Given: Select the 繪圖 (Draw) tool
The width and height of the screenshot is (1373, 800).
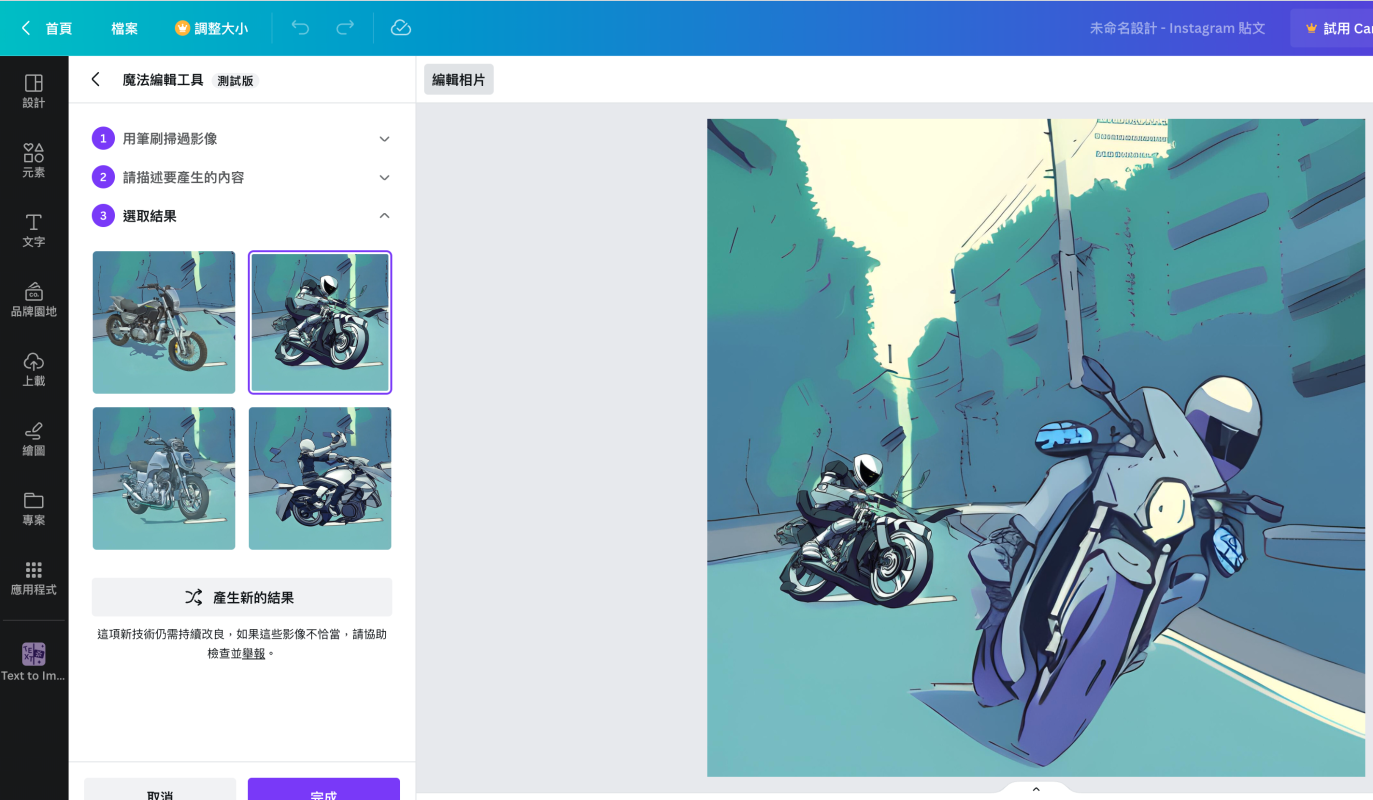Looking at the screenshot, I should [x=34, y=437].
